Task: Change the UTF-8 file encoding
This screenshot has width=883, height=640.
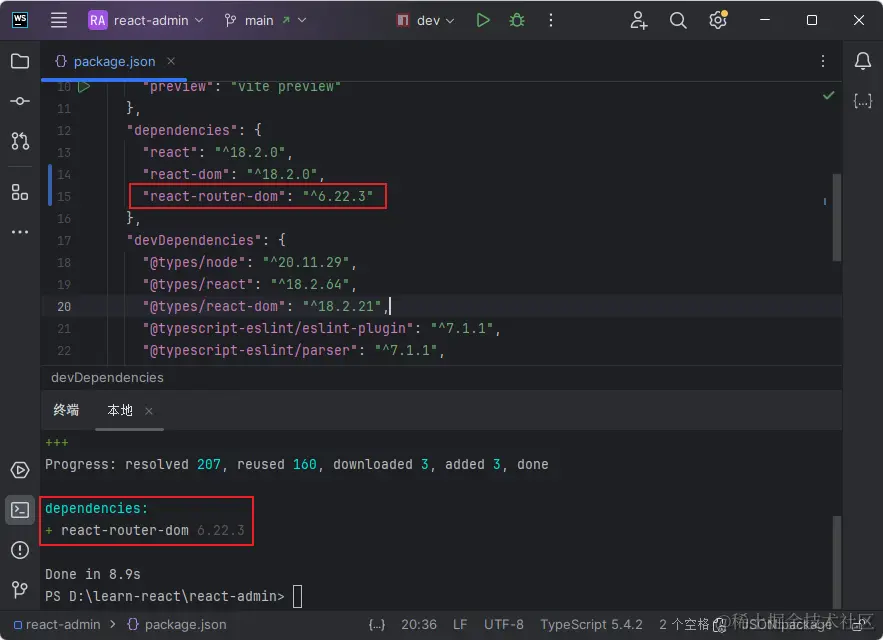Action: pyautogui.click(x=503, y=624)
